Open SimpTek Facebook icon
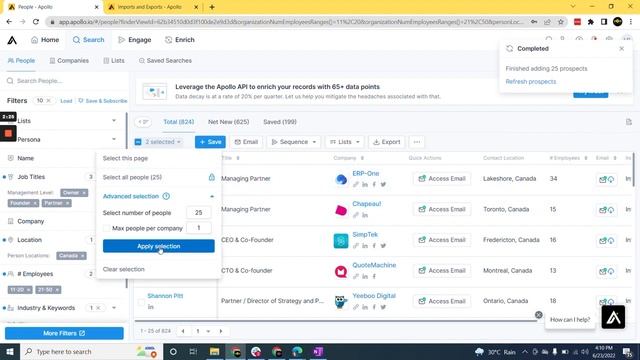 374,246
